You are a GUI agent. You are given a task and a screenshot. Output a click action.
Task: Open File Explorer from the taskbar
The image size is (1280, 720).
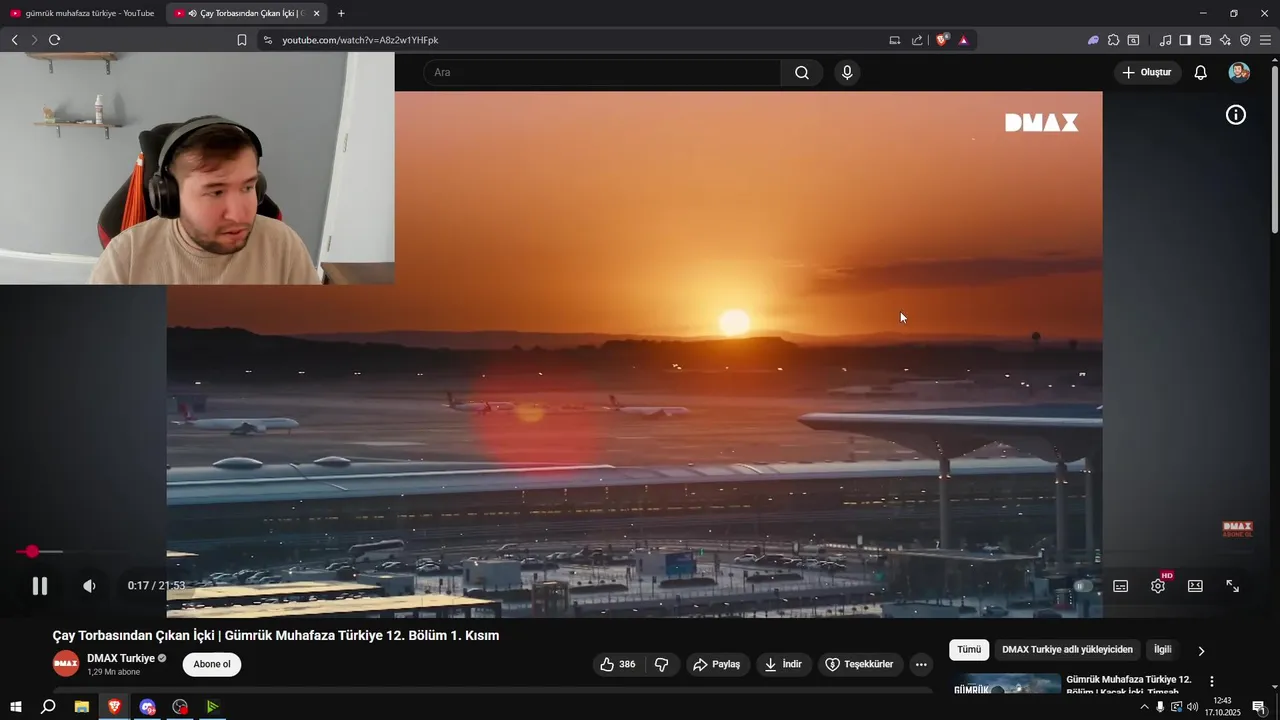tap(82, 707)
